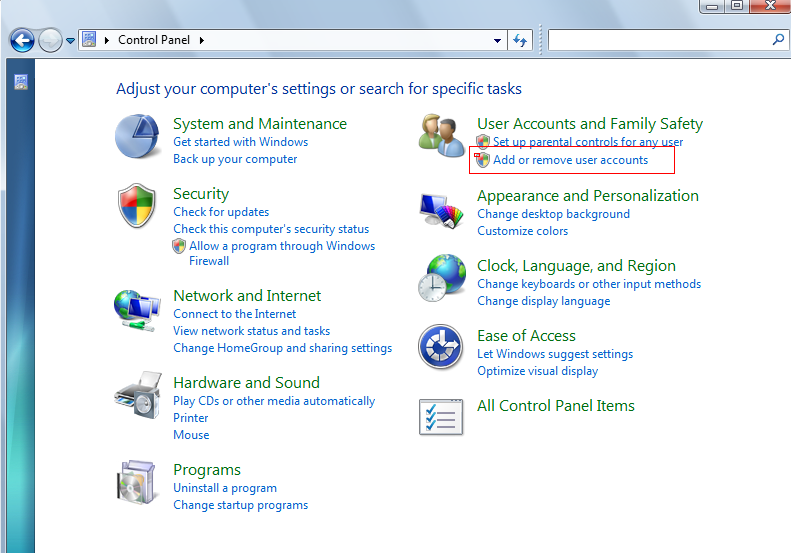This screenshot has height=553, width=791.
Task: Open System and Maintenance heading
Action: click(260, 124)
